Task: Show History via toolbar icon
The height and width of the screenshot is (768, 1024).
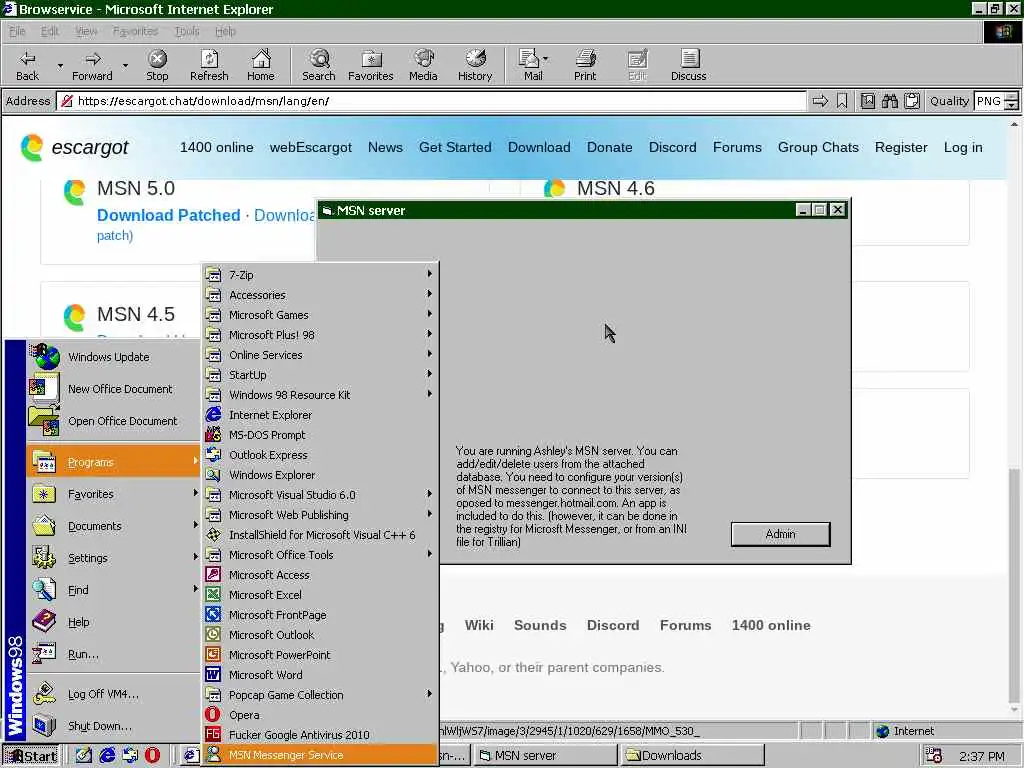Action: pos(475,65)
